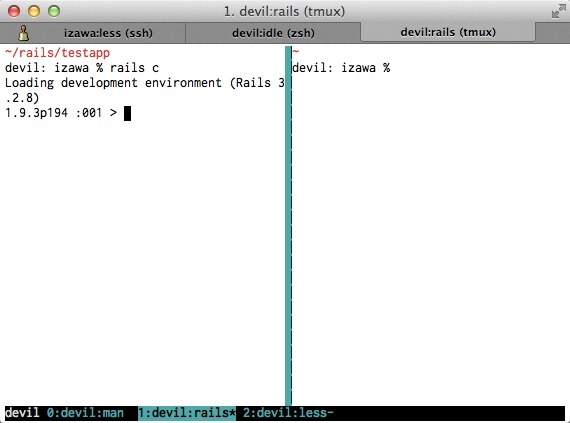Click the chess pawn icon in first tab

pos(24,33)
